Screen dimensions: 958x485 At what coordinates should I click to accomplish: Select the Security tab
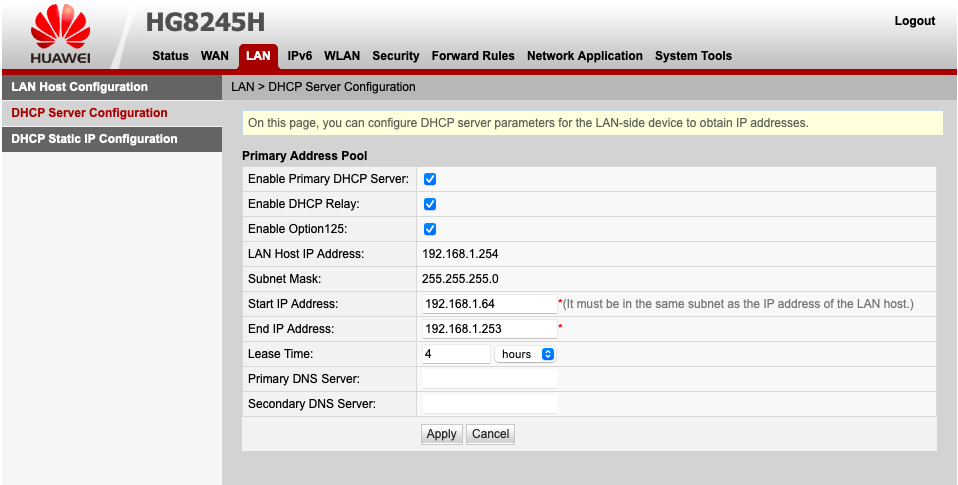click(396, 56)
